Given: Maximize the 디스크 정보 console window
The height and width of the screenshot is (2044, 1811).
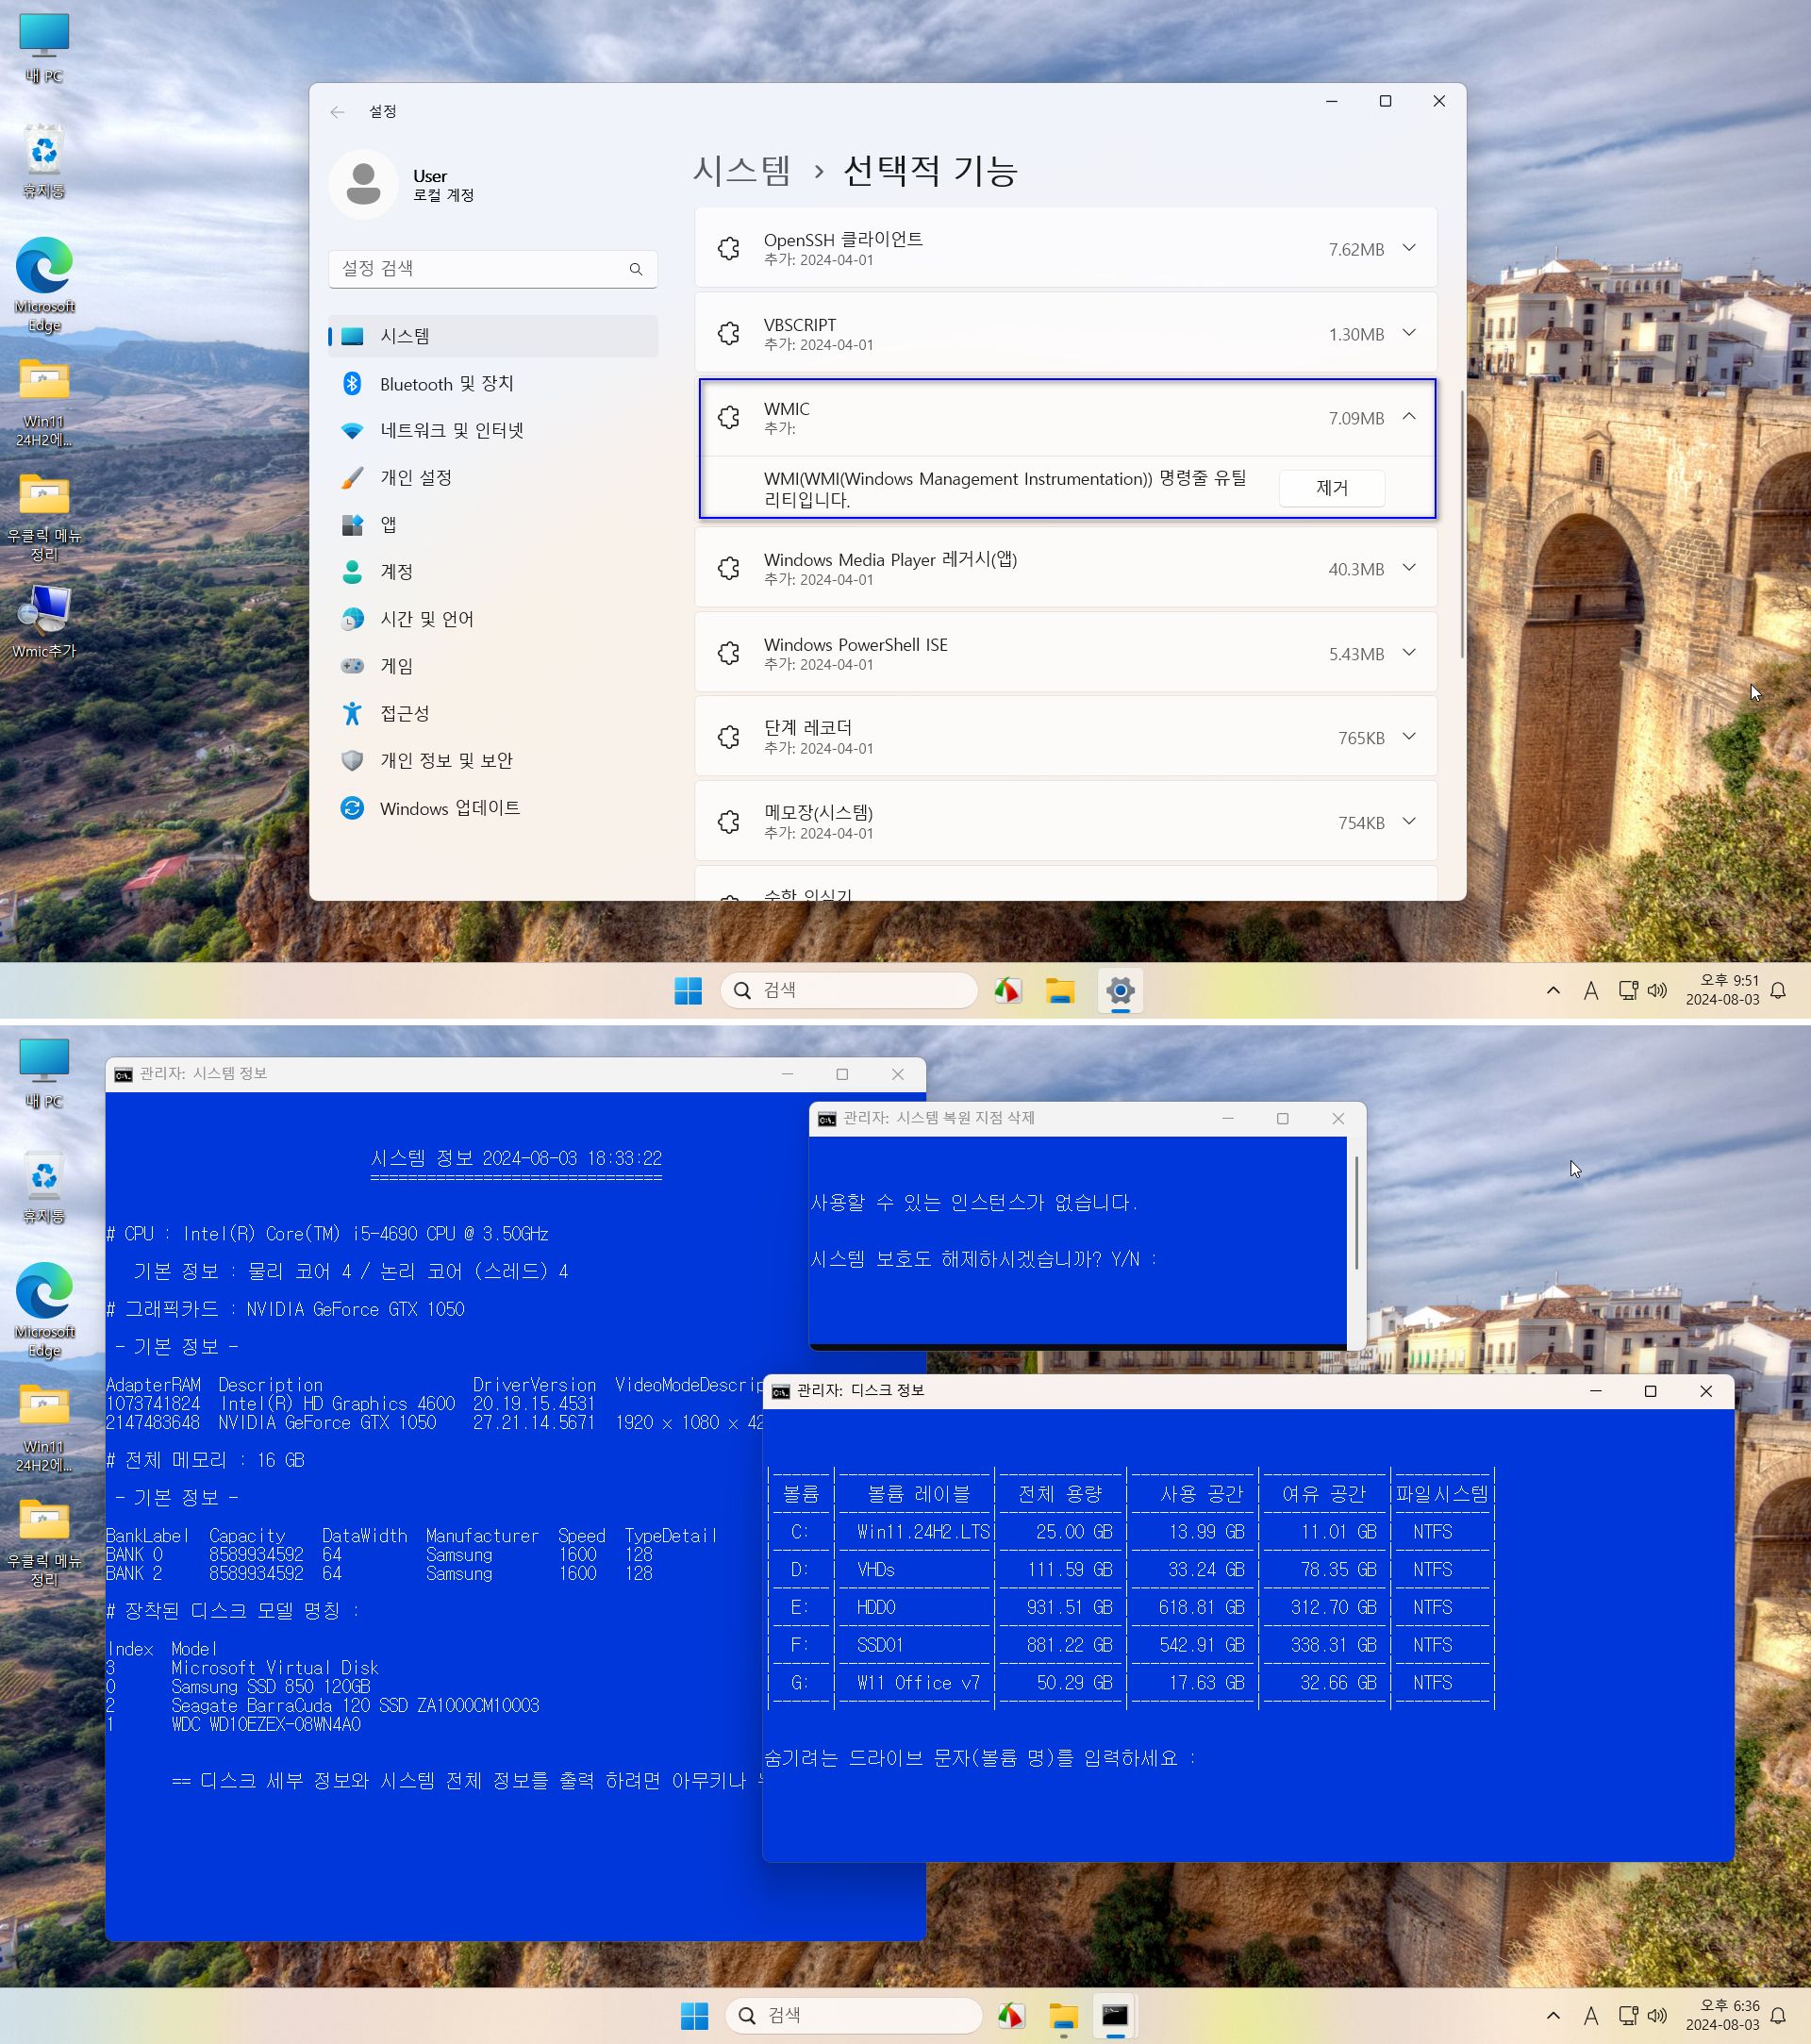Looking at the screenshot, I should pos(1650,1392).
